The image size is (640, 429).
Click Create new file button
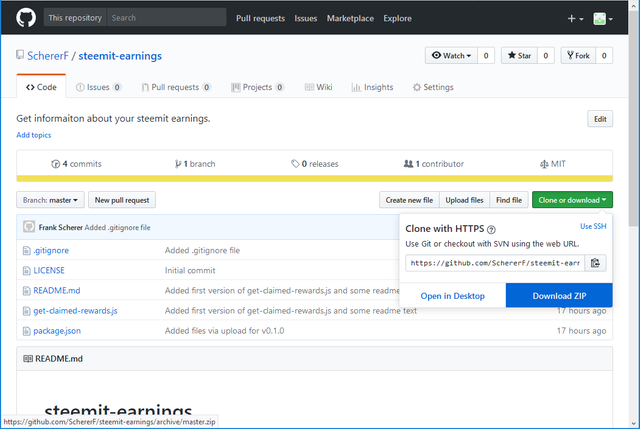(x=409, y=200)
